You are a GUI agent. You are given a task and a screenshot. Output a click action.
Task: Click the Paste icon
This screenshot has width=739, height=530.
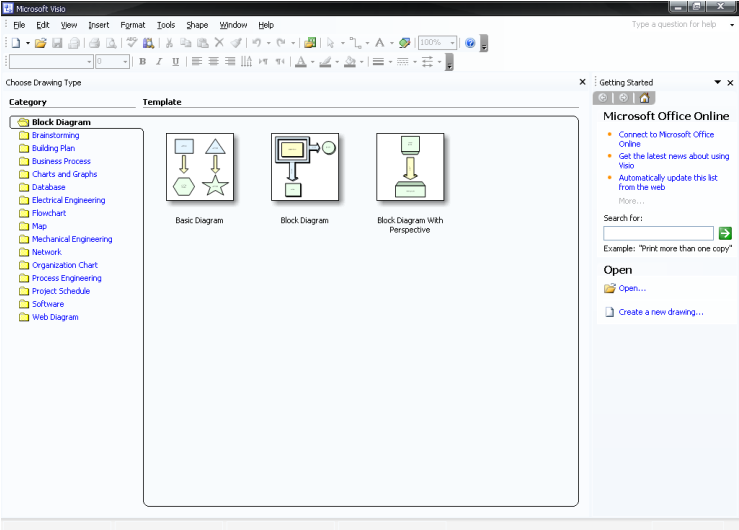(x=203, y=43)
